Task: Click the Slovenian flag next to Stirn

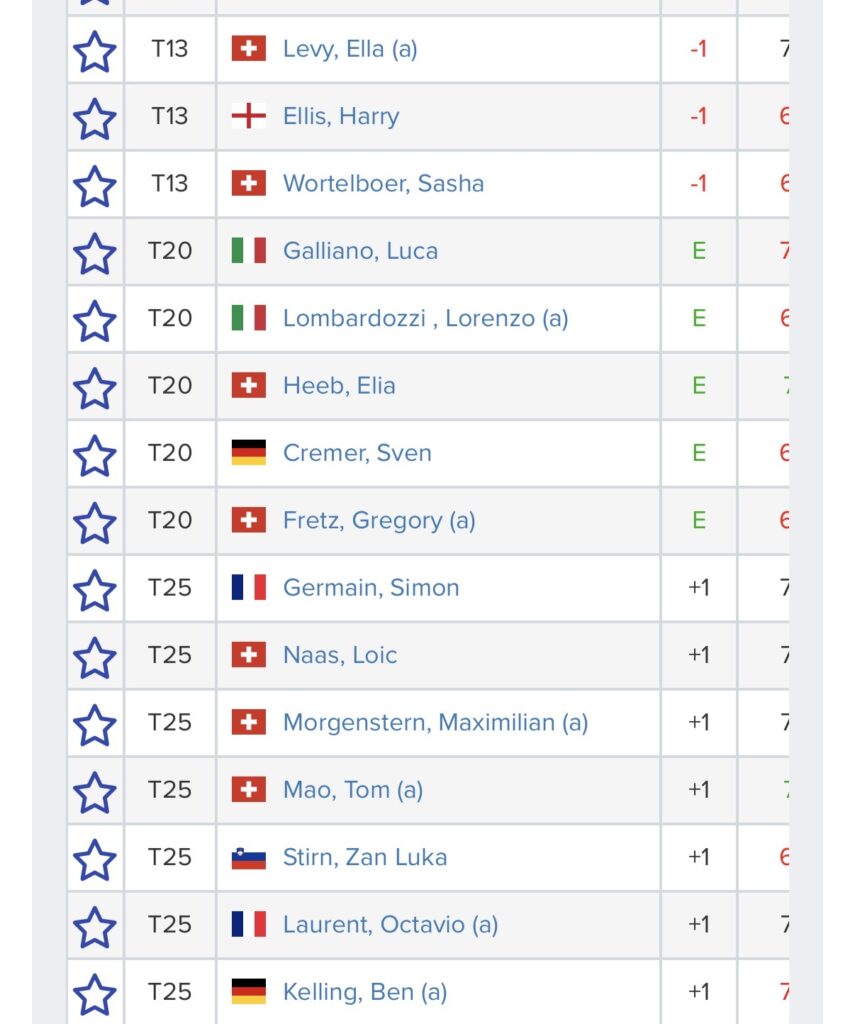Action: 249,857
